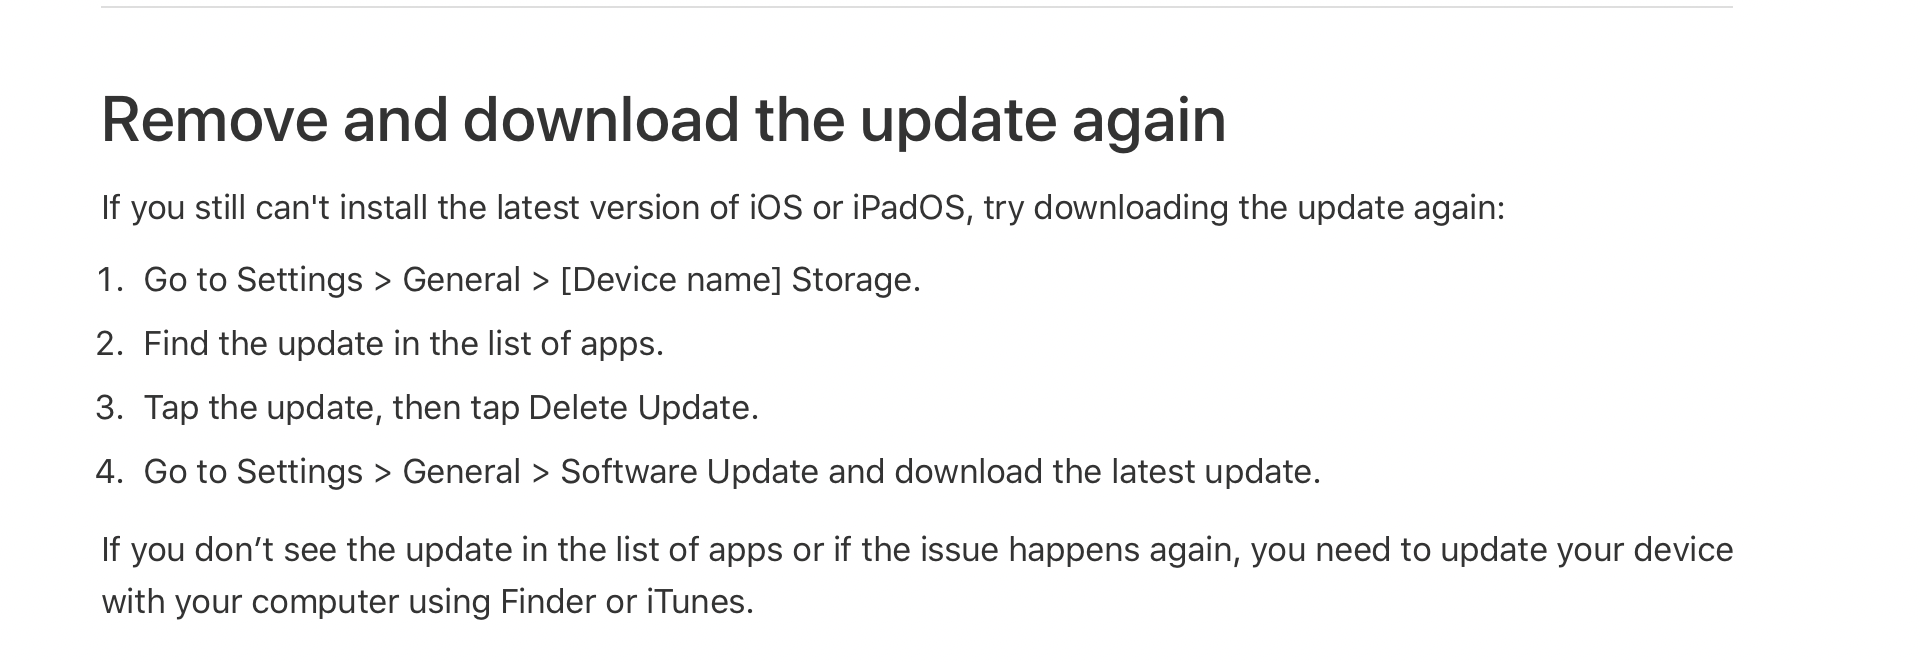The image size is (1920, 662).
Task: Click the word 'Settings' in step 1
Action: (300, 280)
